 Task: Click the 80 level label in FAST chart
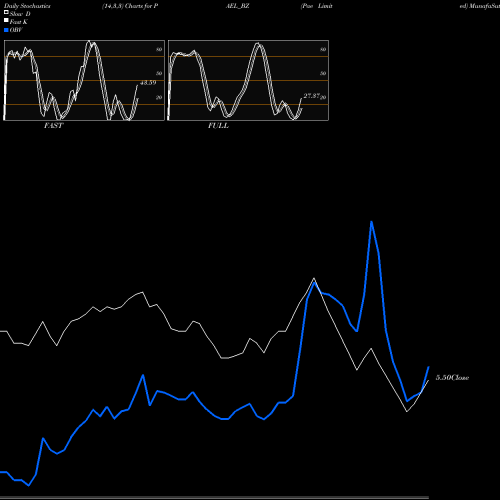point(159,49)
